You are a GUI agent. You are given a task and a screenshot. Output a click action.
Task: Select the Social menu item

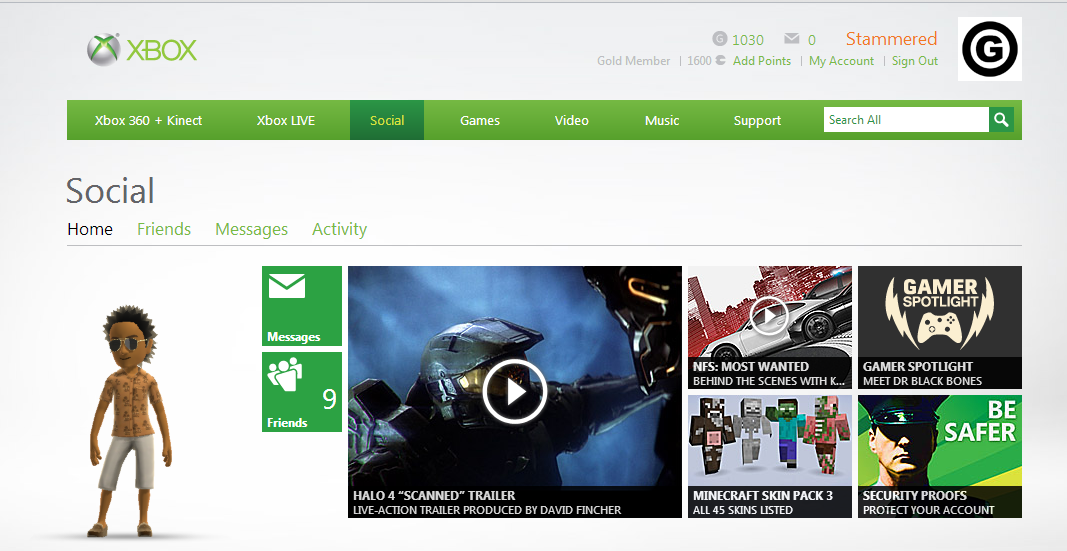[387, 120]
